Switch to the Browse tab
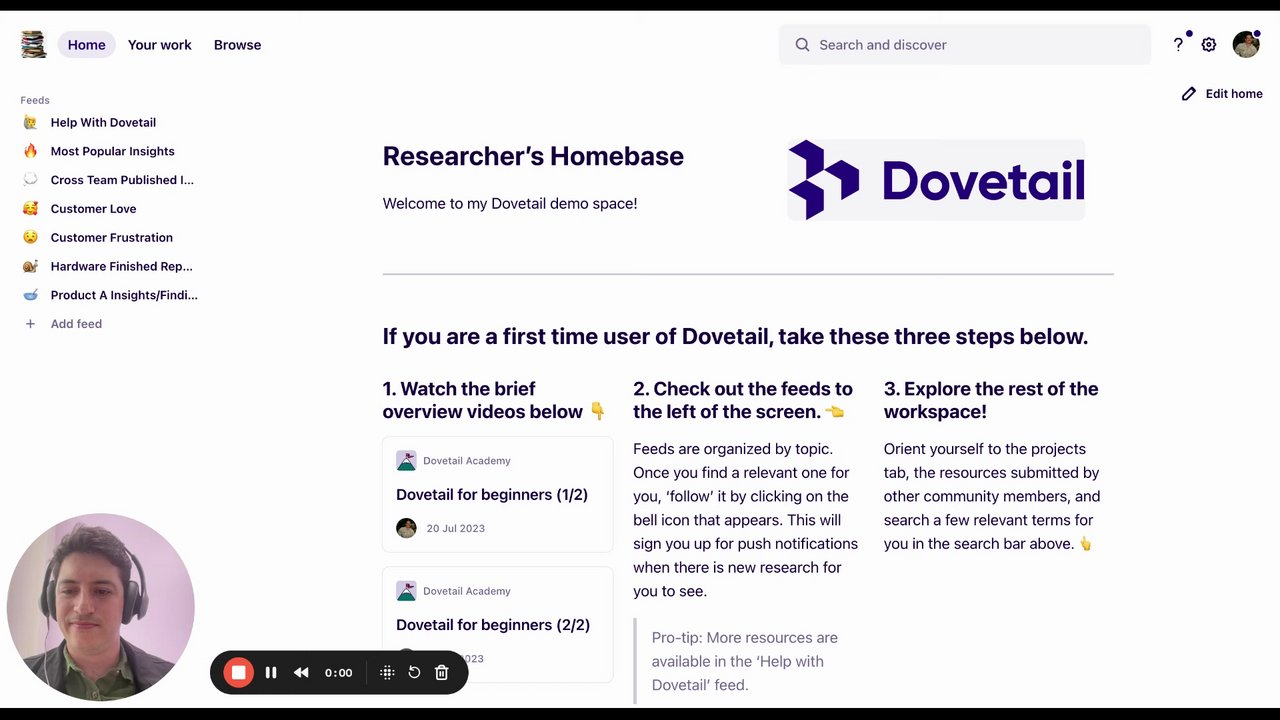 [237, 45]
